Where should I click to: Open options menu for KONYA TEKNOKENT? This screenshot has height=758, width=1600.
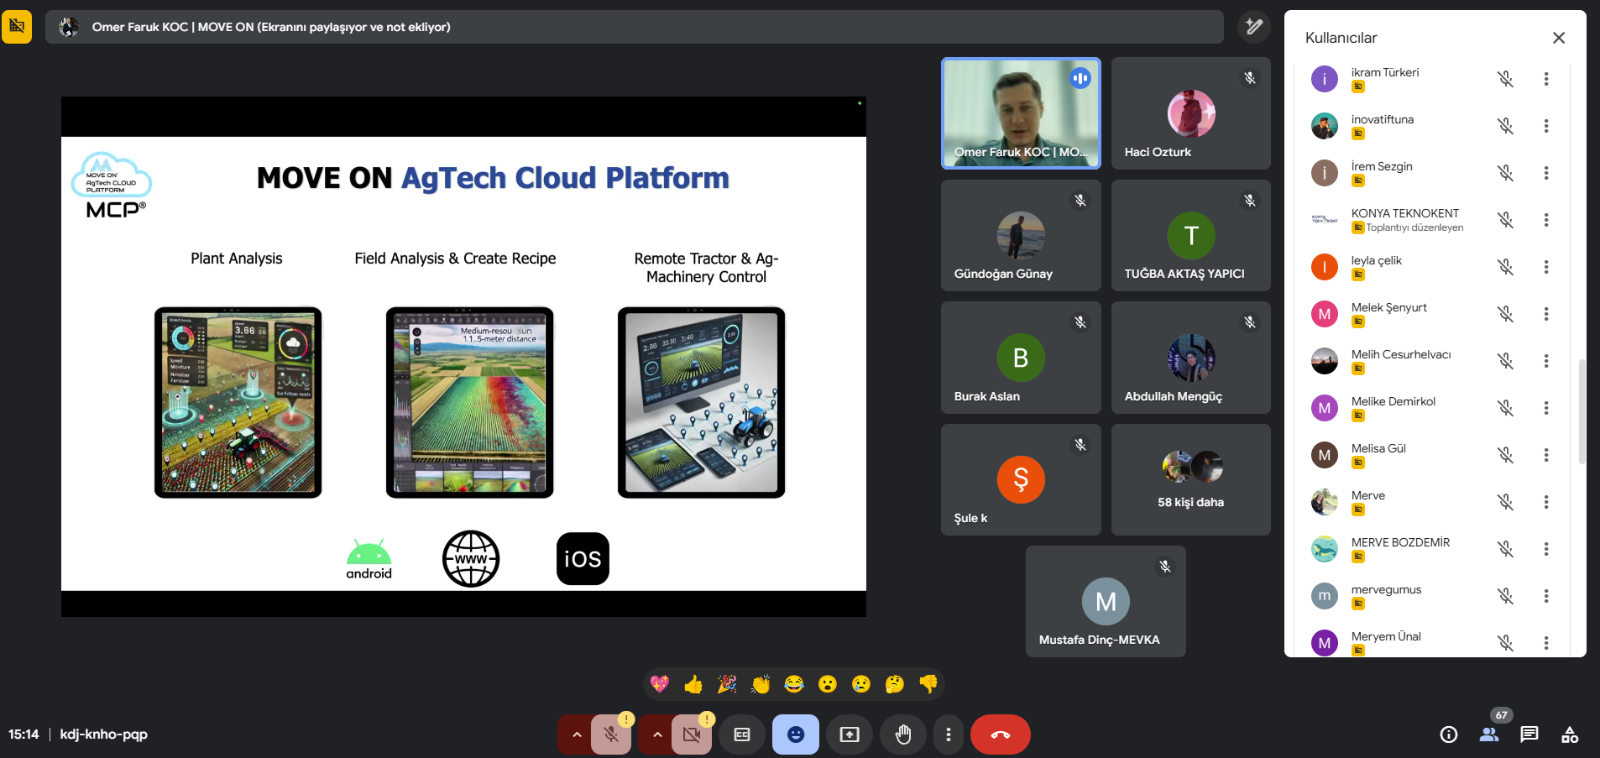1546,220
